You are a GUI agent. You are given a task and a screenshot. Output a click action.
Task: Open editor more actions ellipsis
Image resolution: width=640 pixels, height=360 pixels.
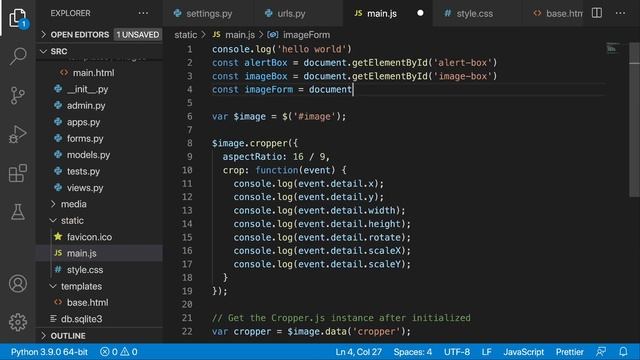[620, 13]
